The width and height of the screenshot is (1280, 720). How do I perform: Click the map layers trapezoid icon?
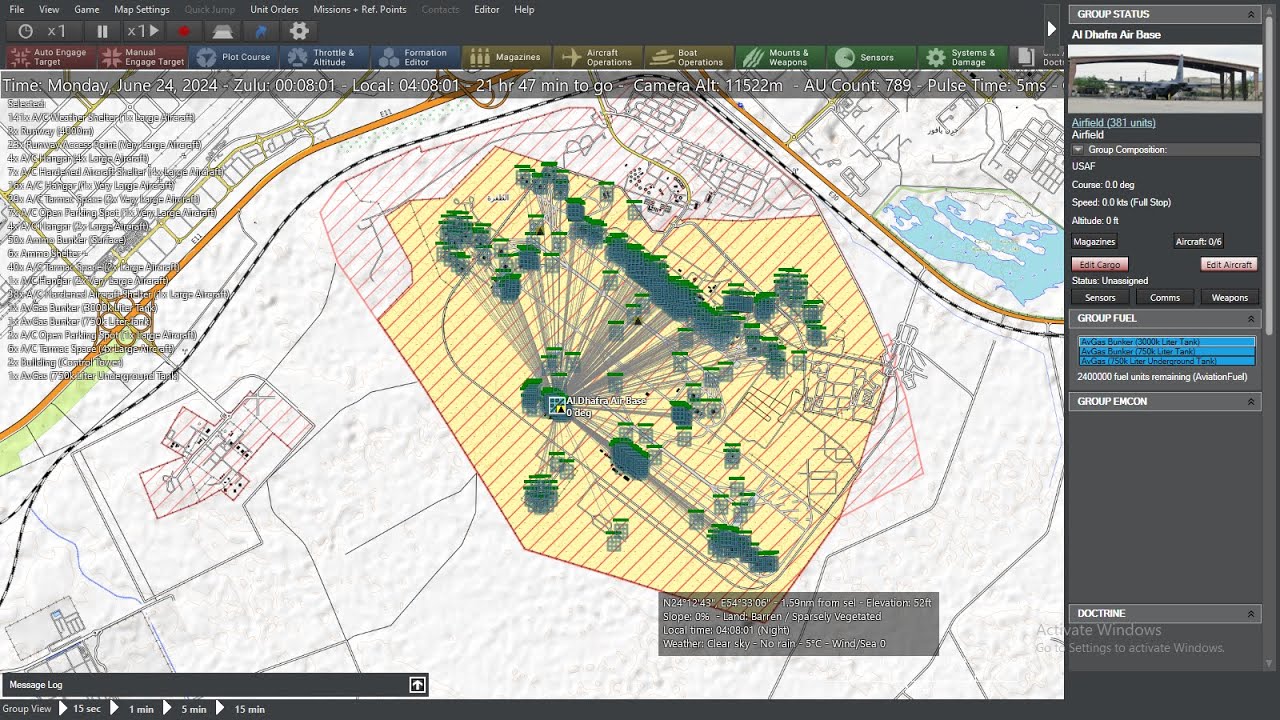tap(222, 32)
